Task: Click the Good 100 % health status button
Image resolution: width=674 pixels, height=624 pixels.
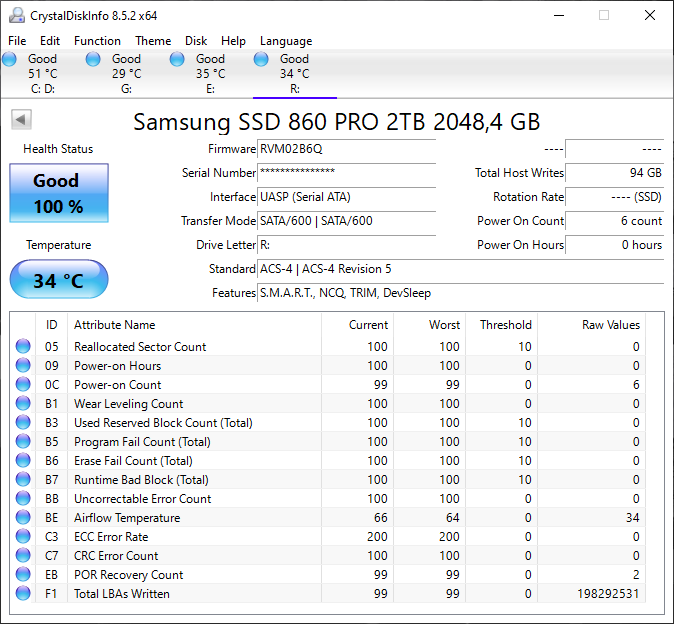Action: coord(58,193)
